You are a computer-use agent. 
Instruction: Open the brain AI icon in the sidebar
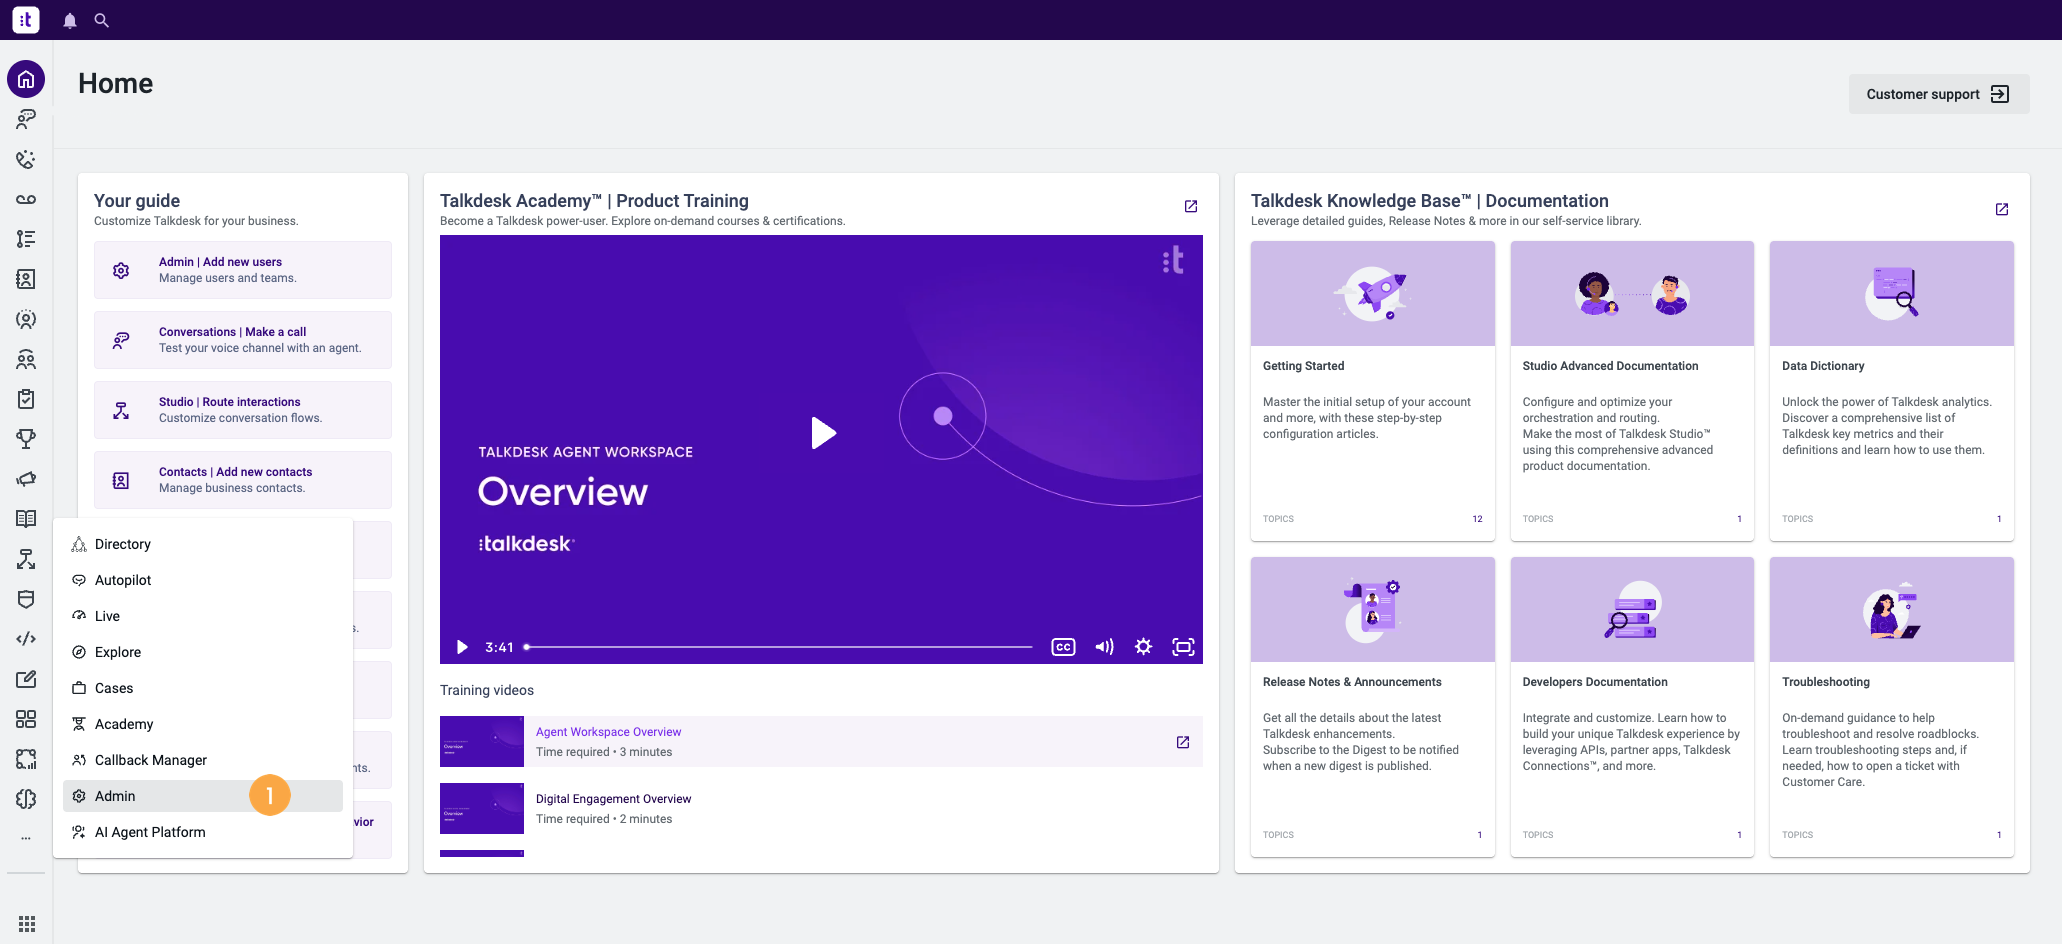(x=26, y=799)
